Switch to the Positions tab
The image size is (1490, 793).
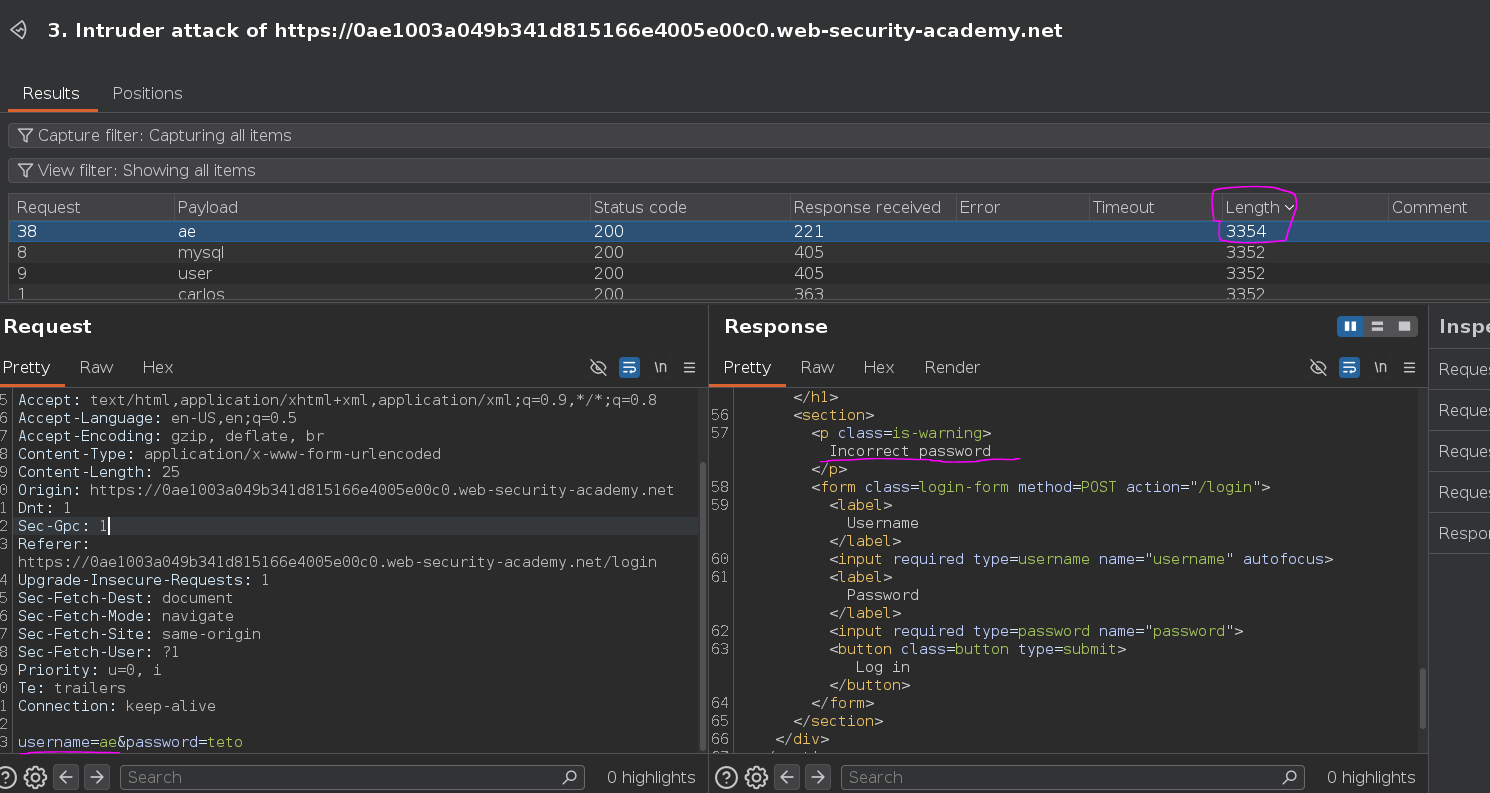[147, 93]
